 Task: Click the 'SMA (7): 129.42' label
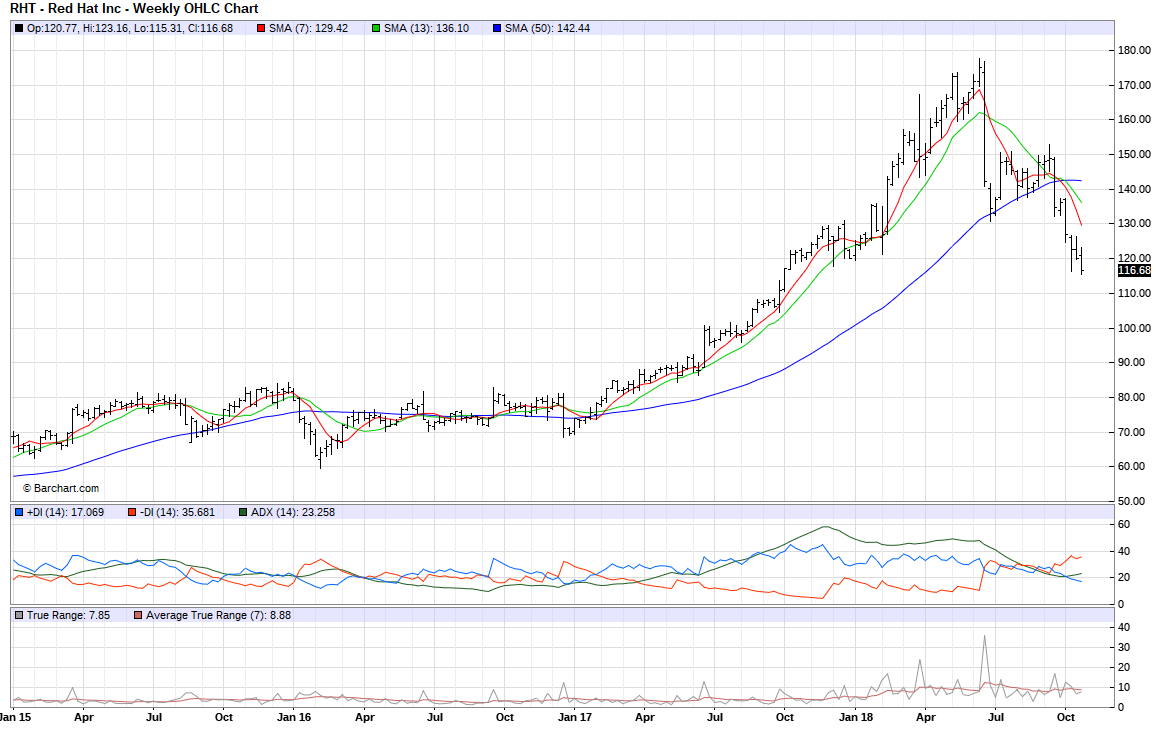[308, 29]
